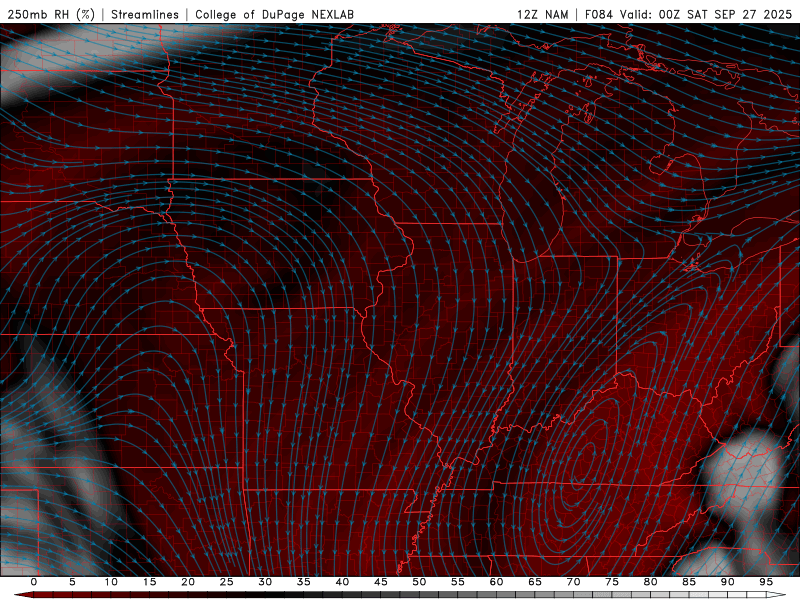
Task: Click the '65' colorbar tick label
Action: click(x=535, y=582)
